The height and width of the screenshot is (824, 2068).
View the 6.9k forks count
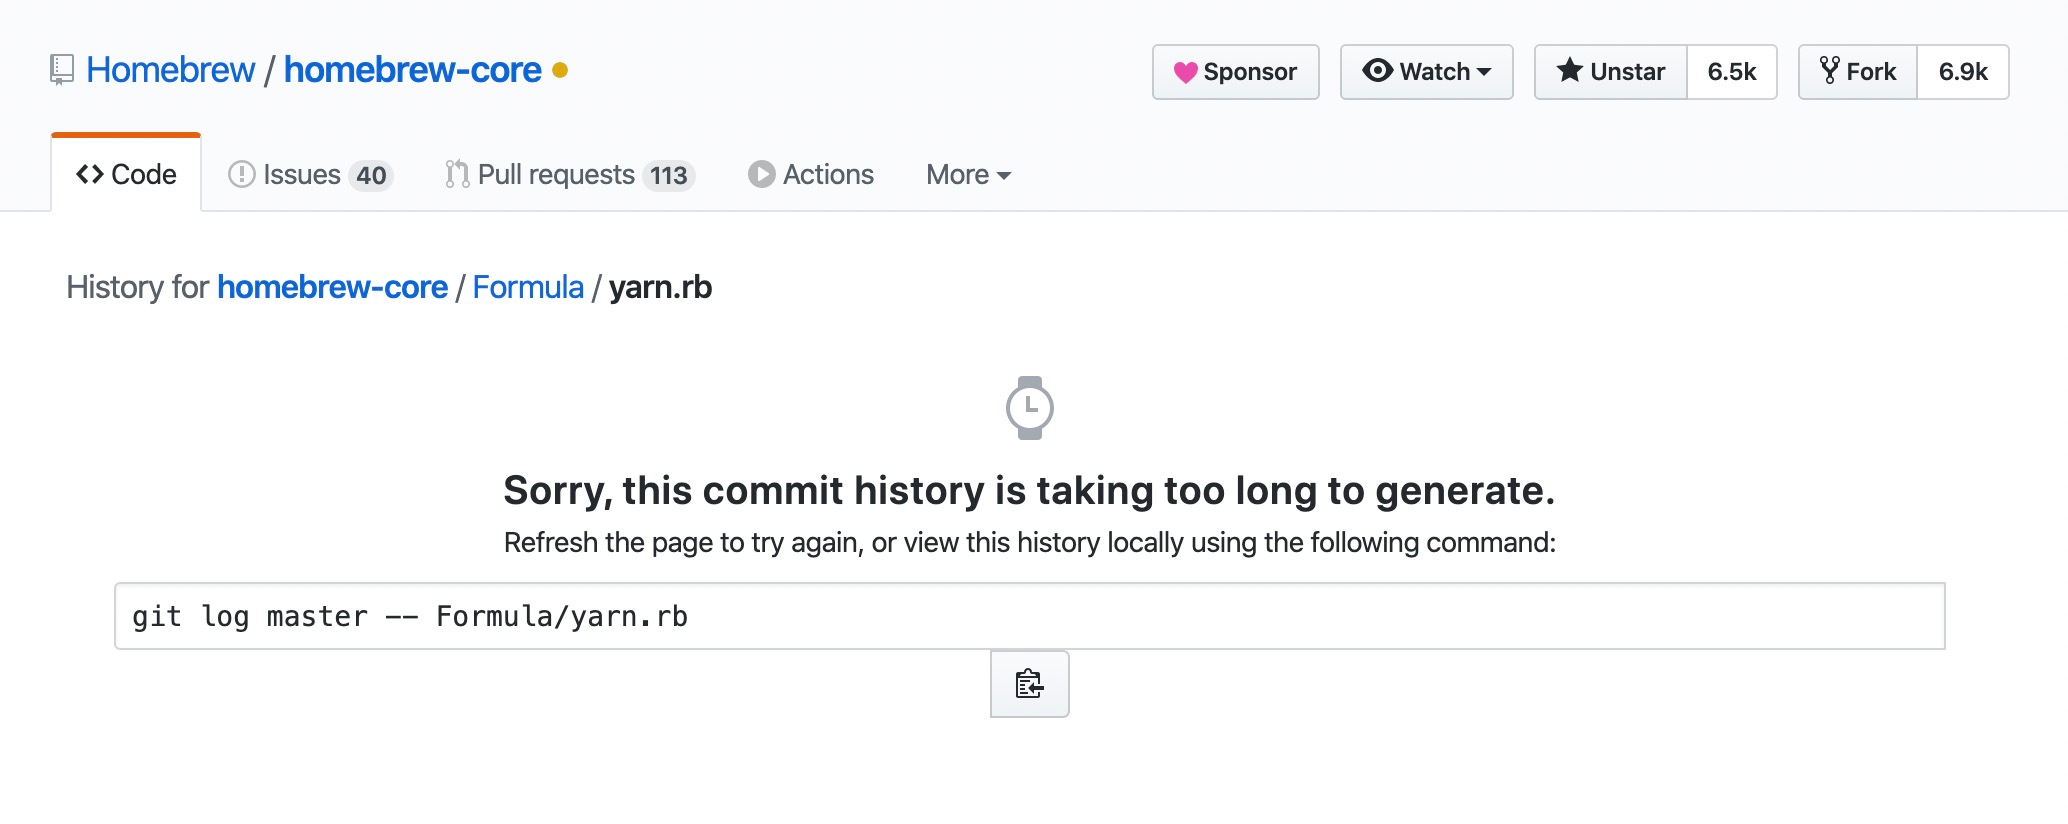(1963, 72)
